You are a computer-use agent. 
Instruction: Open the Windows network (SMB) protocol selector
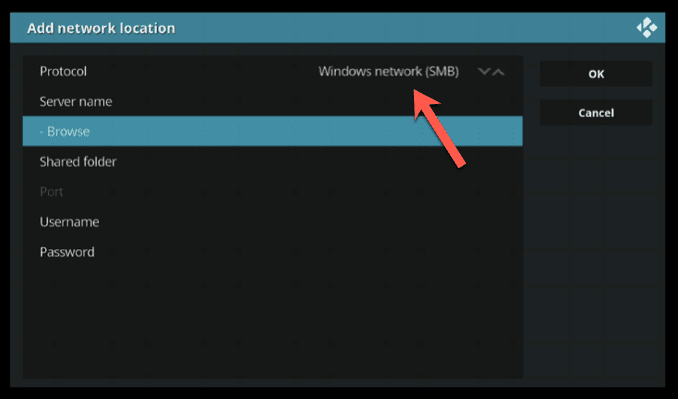388,71
